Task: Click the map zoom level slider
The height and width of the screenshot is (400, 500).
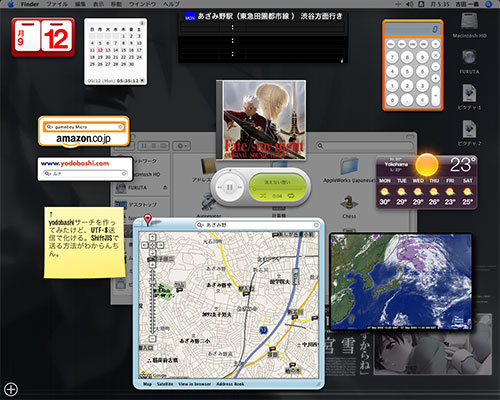Action: [152, 302]
